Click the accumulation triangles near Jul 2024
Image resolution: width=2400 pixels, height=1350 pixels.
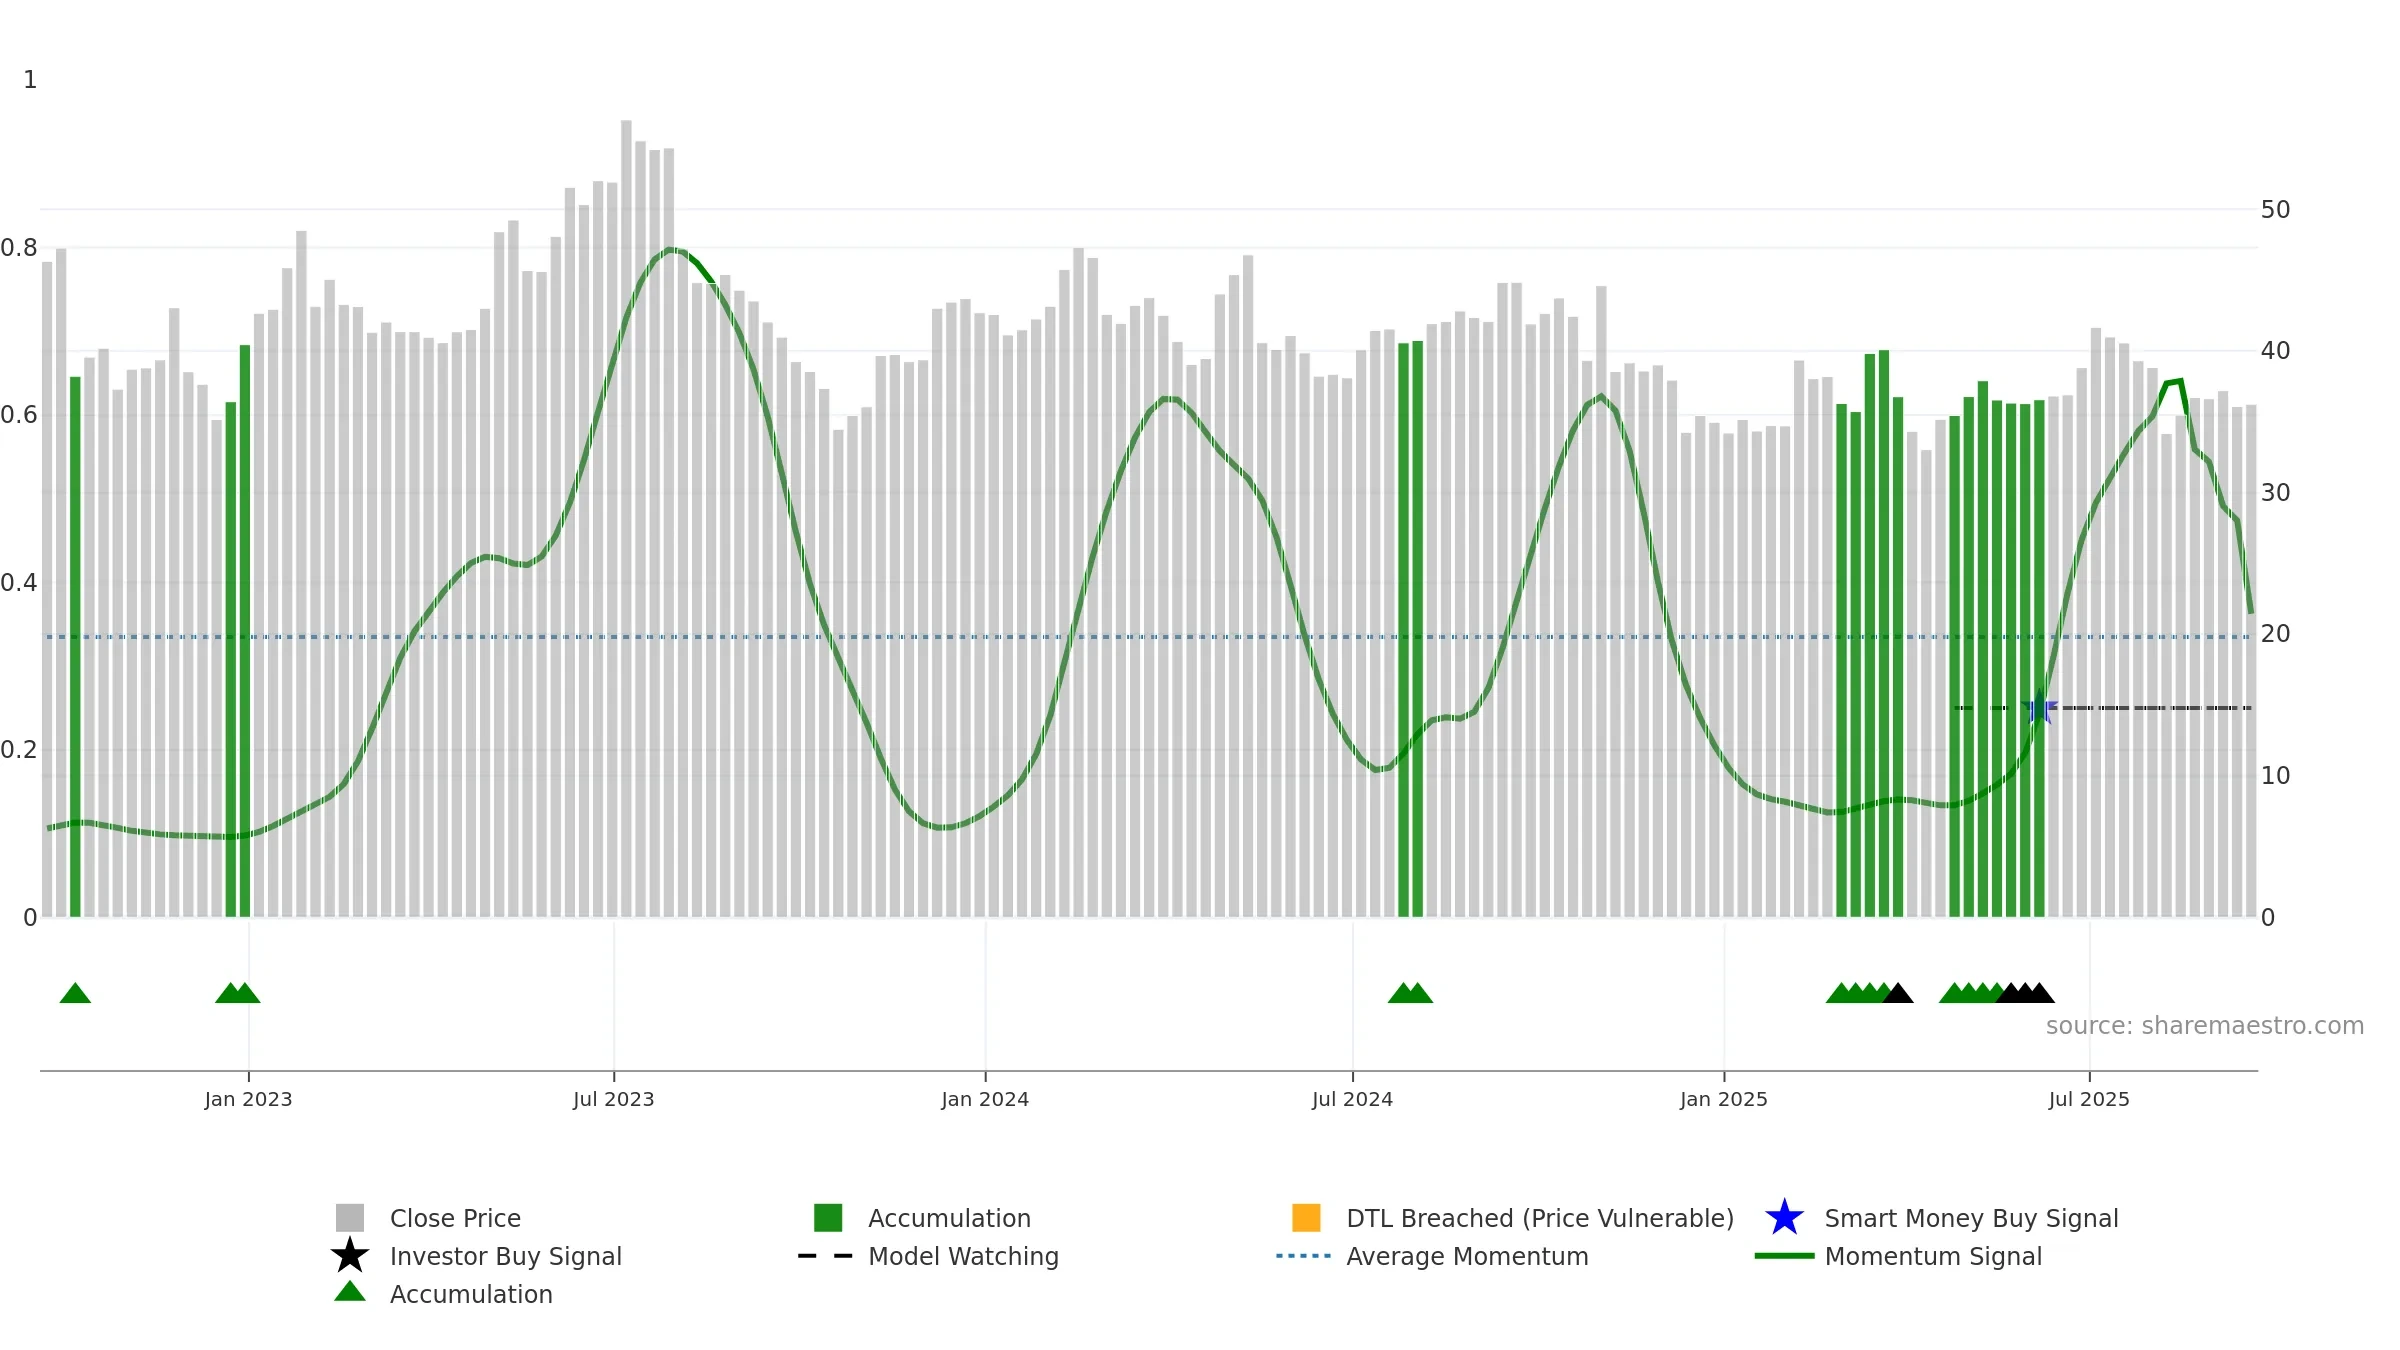(x=1410, y=993)
